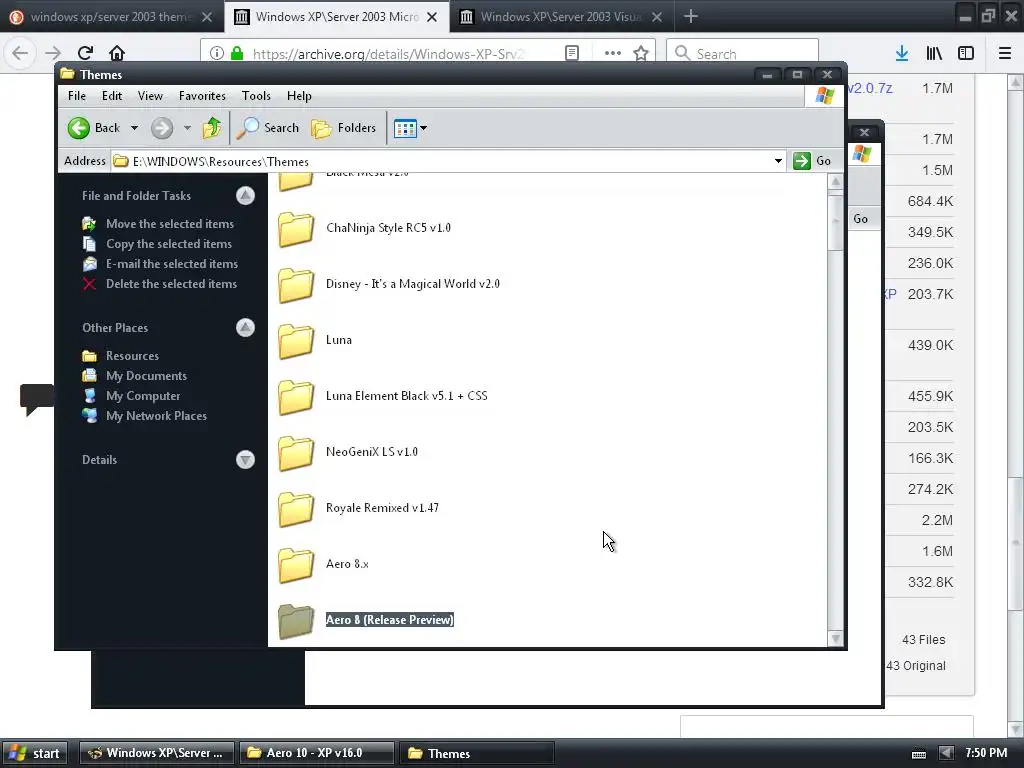
Task: Click the green Go arrow
Action: tap(801, 161)
